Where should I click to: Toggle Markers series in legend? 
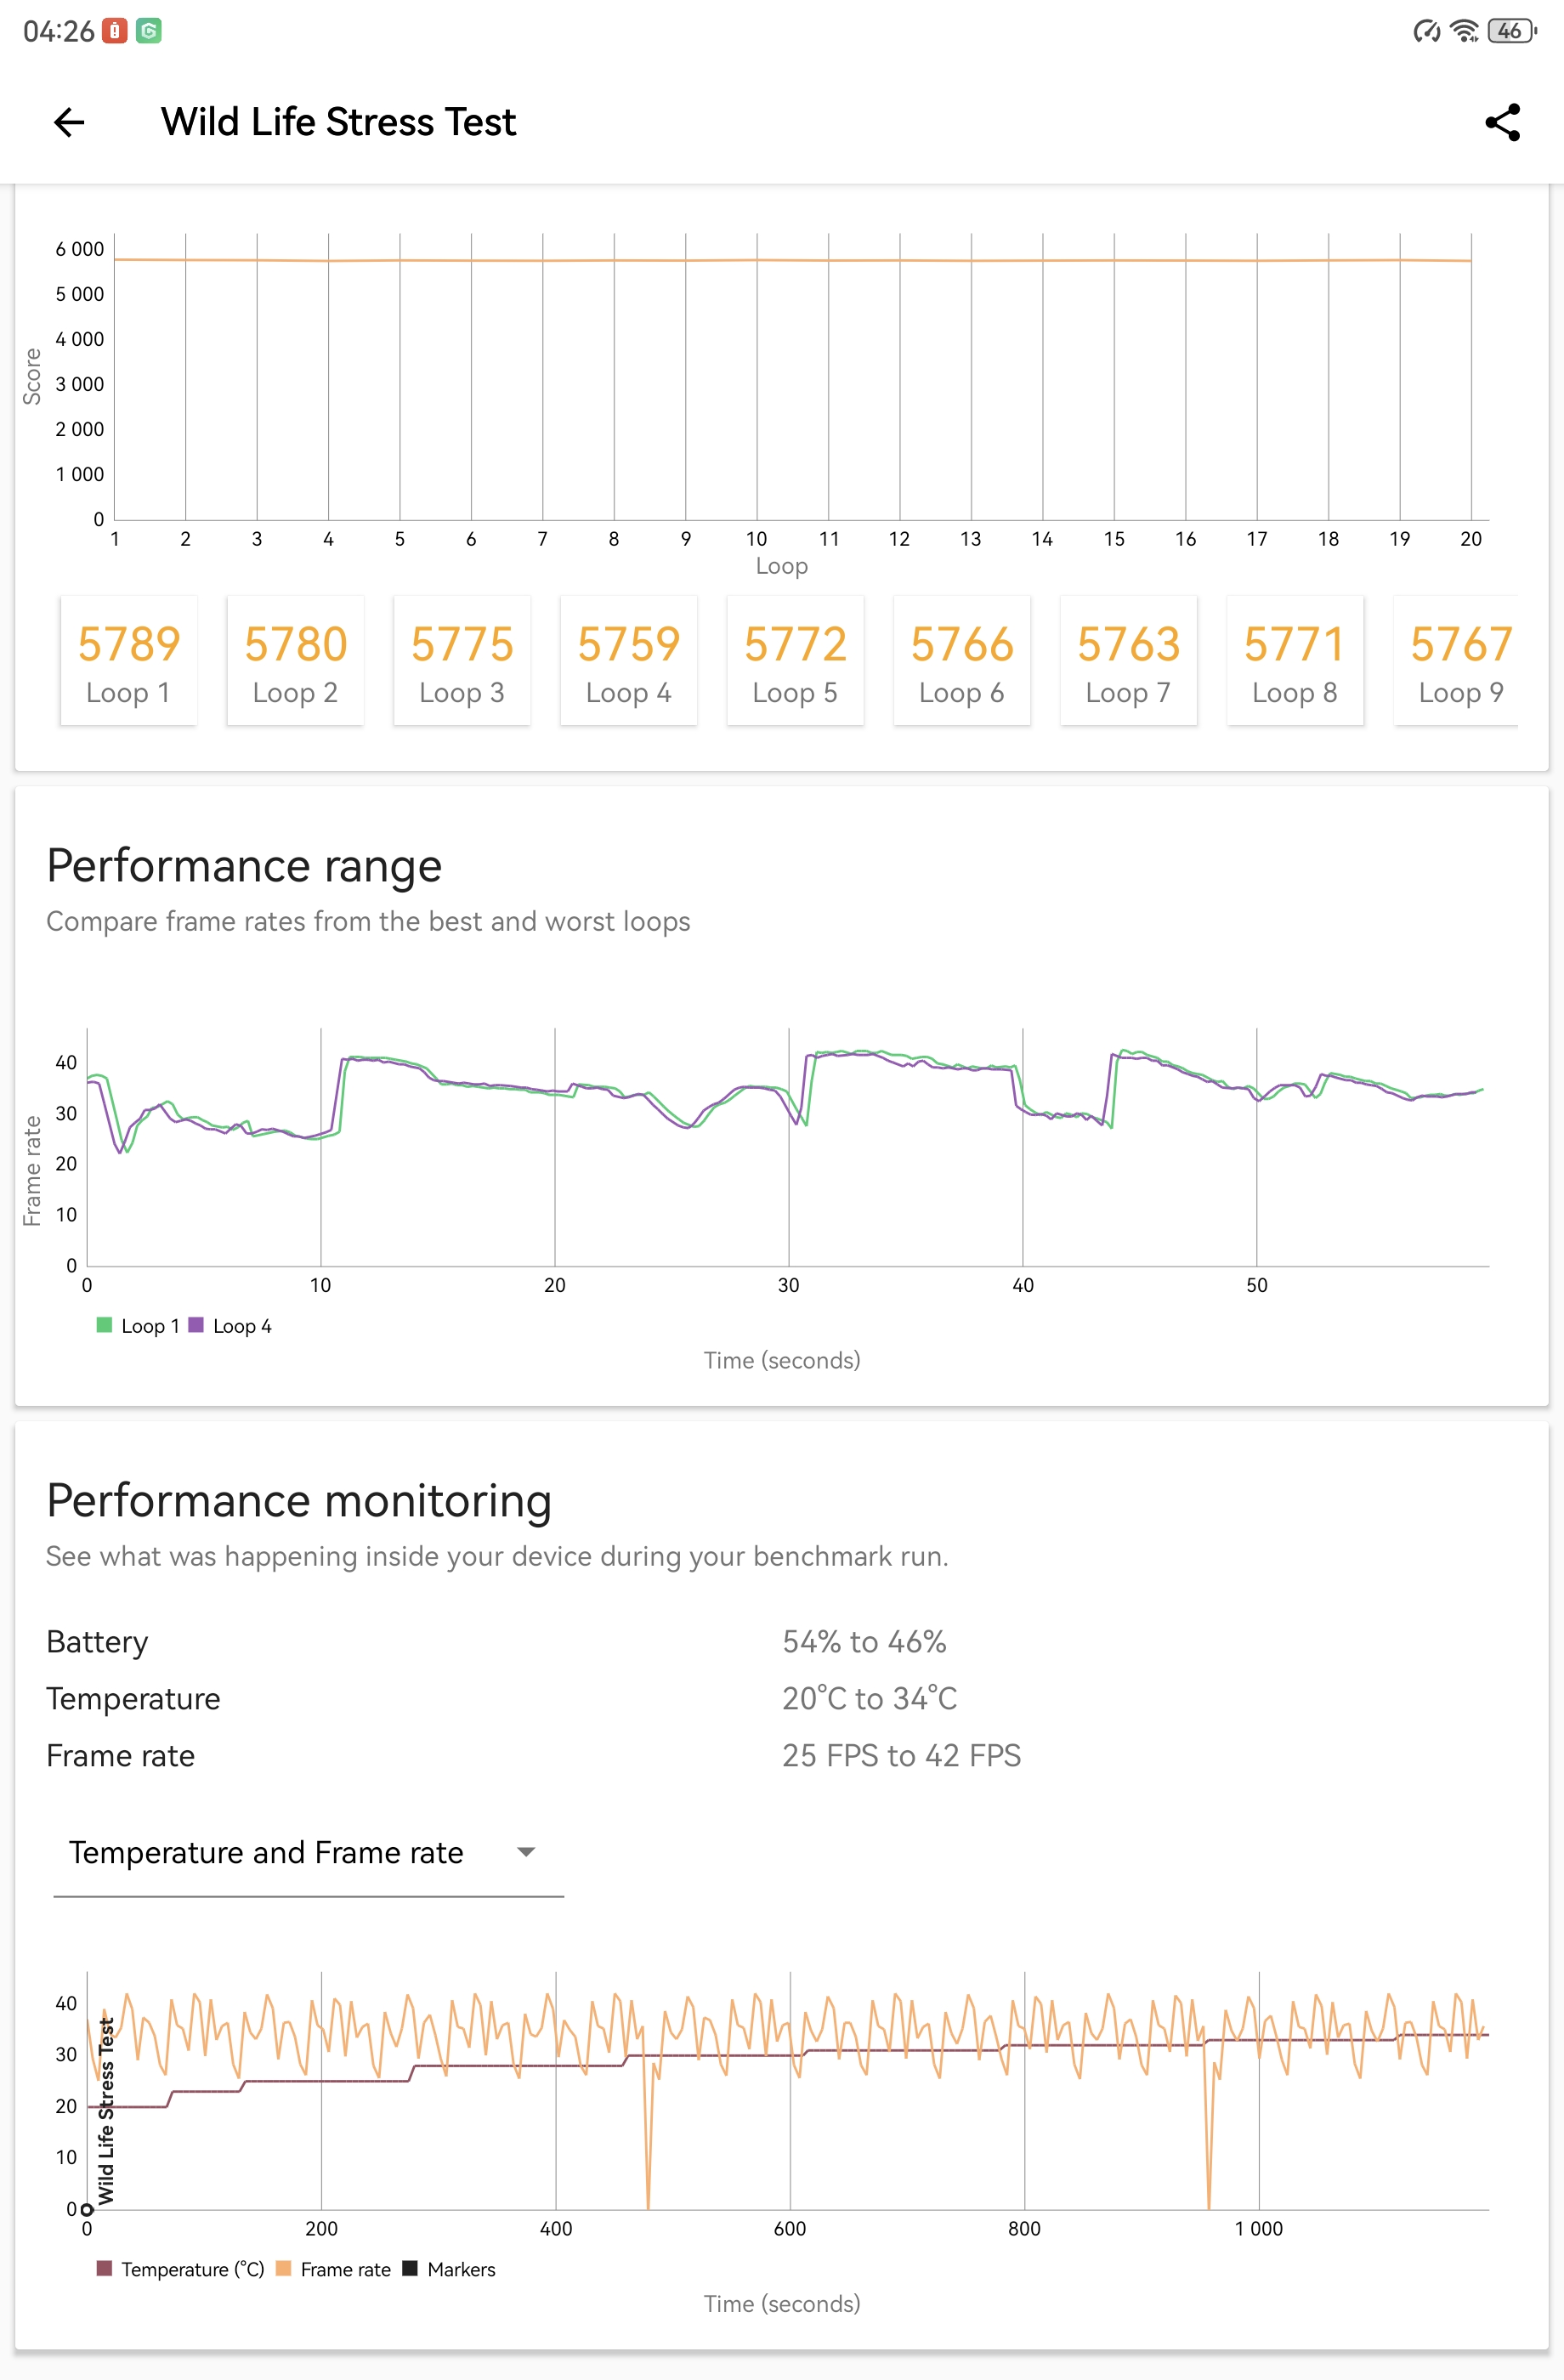[449, 2269]
